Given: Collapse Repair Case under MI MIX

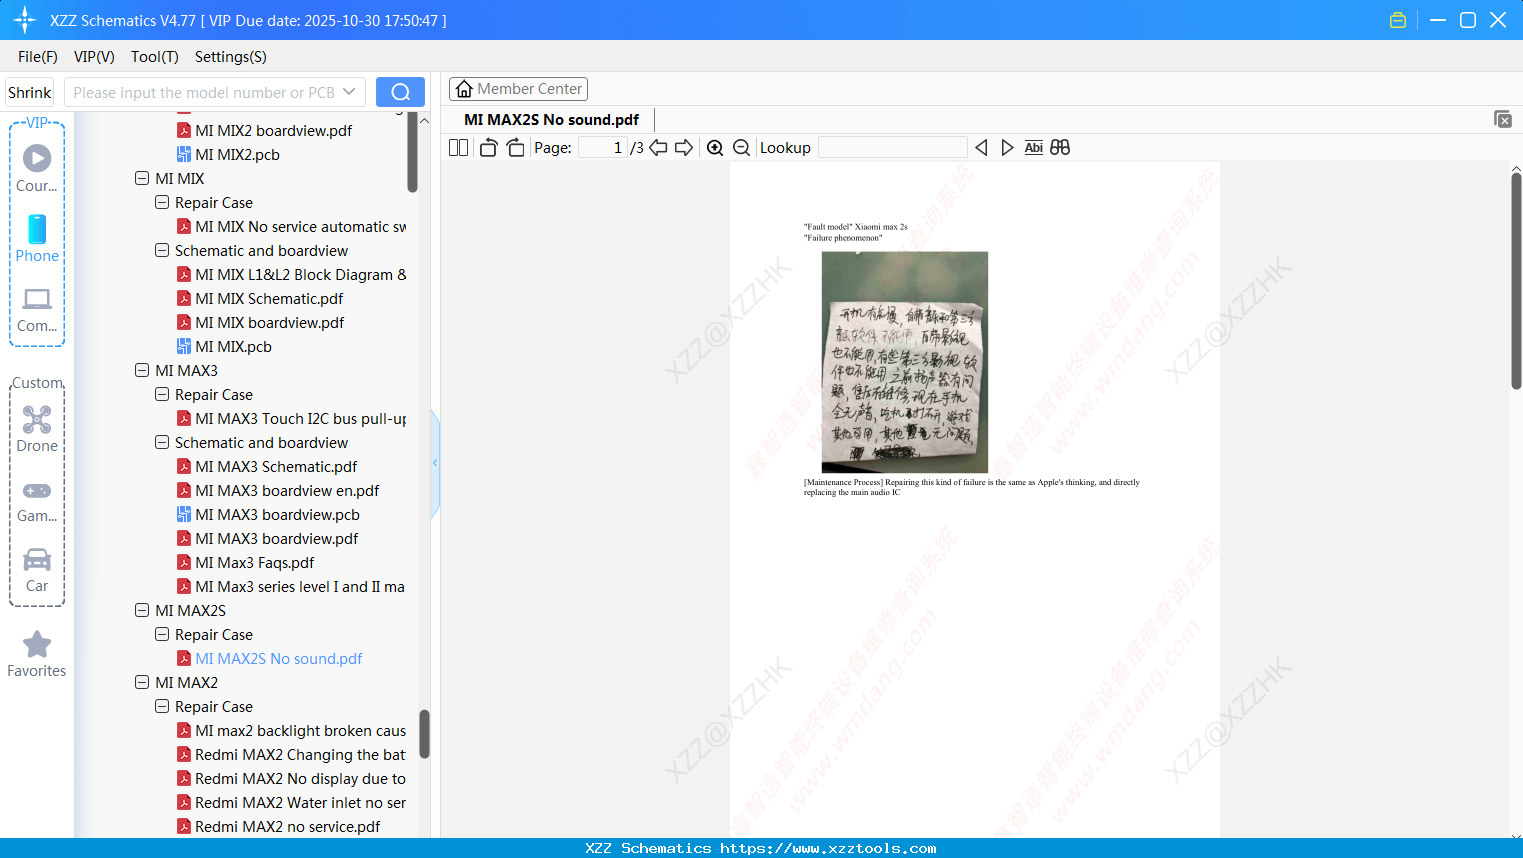Looking at the screenshot, I should (x=162, y=203).
